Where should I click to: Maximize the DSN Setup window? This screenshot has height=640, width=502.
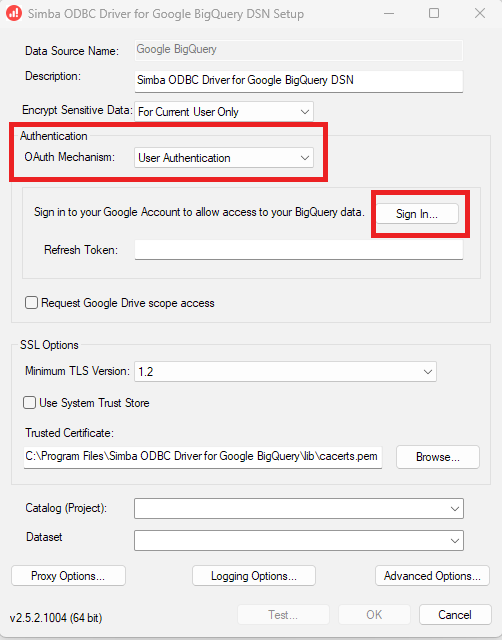point(434,13)
